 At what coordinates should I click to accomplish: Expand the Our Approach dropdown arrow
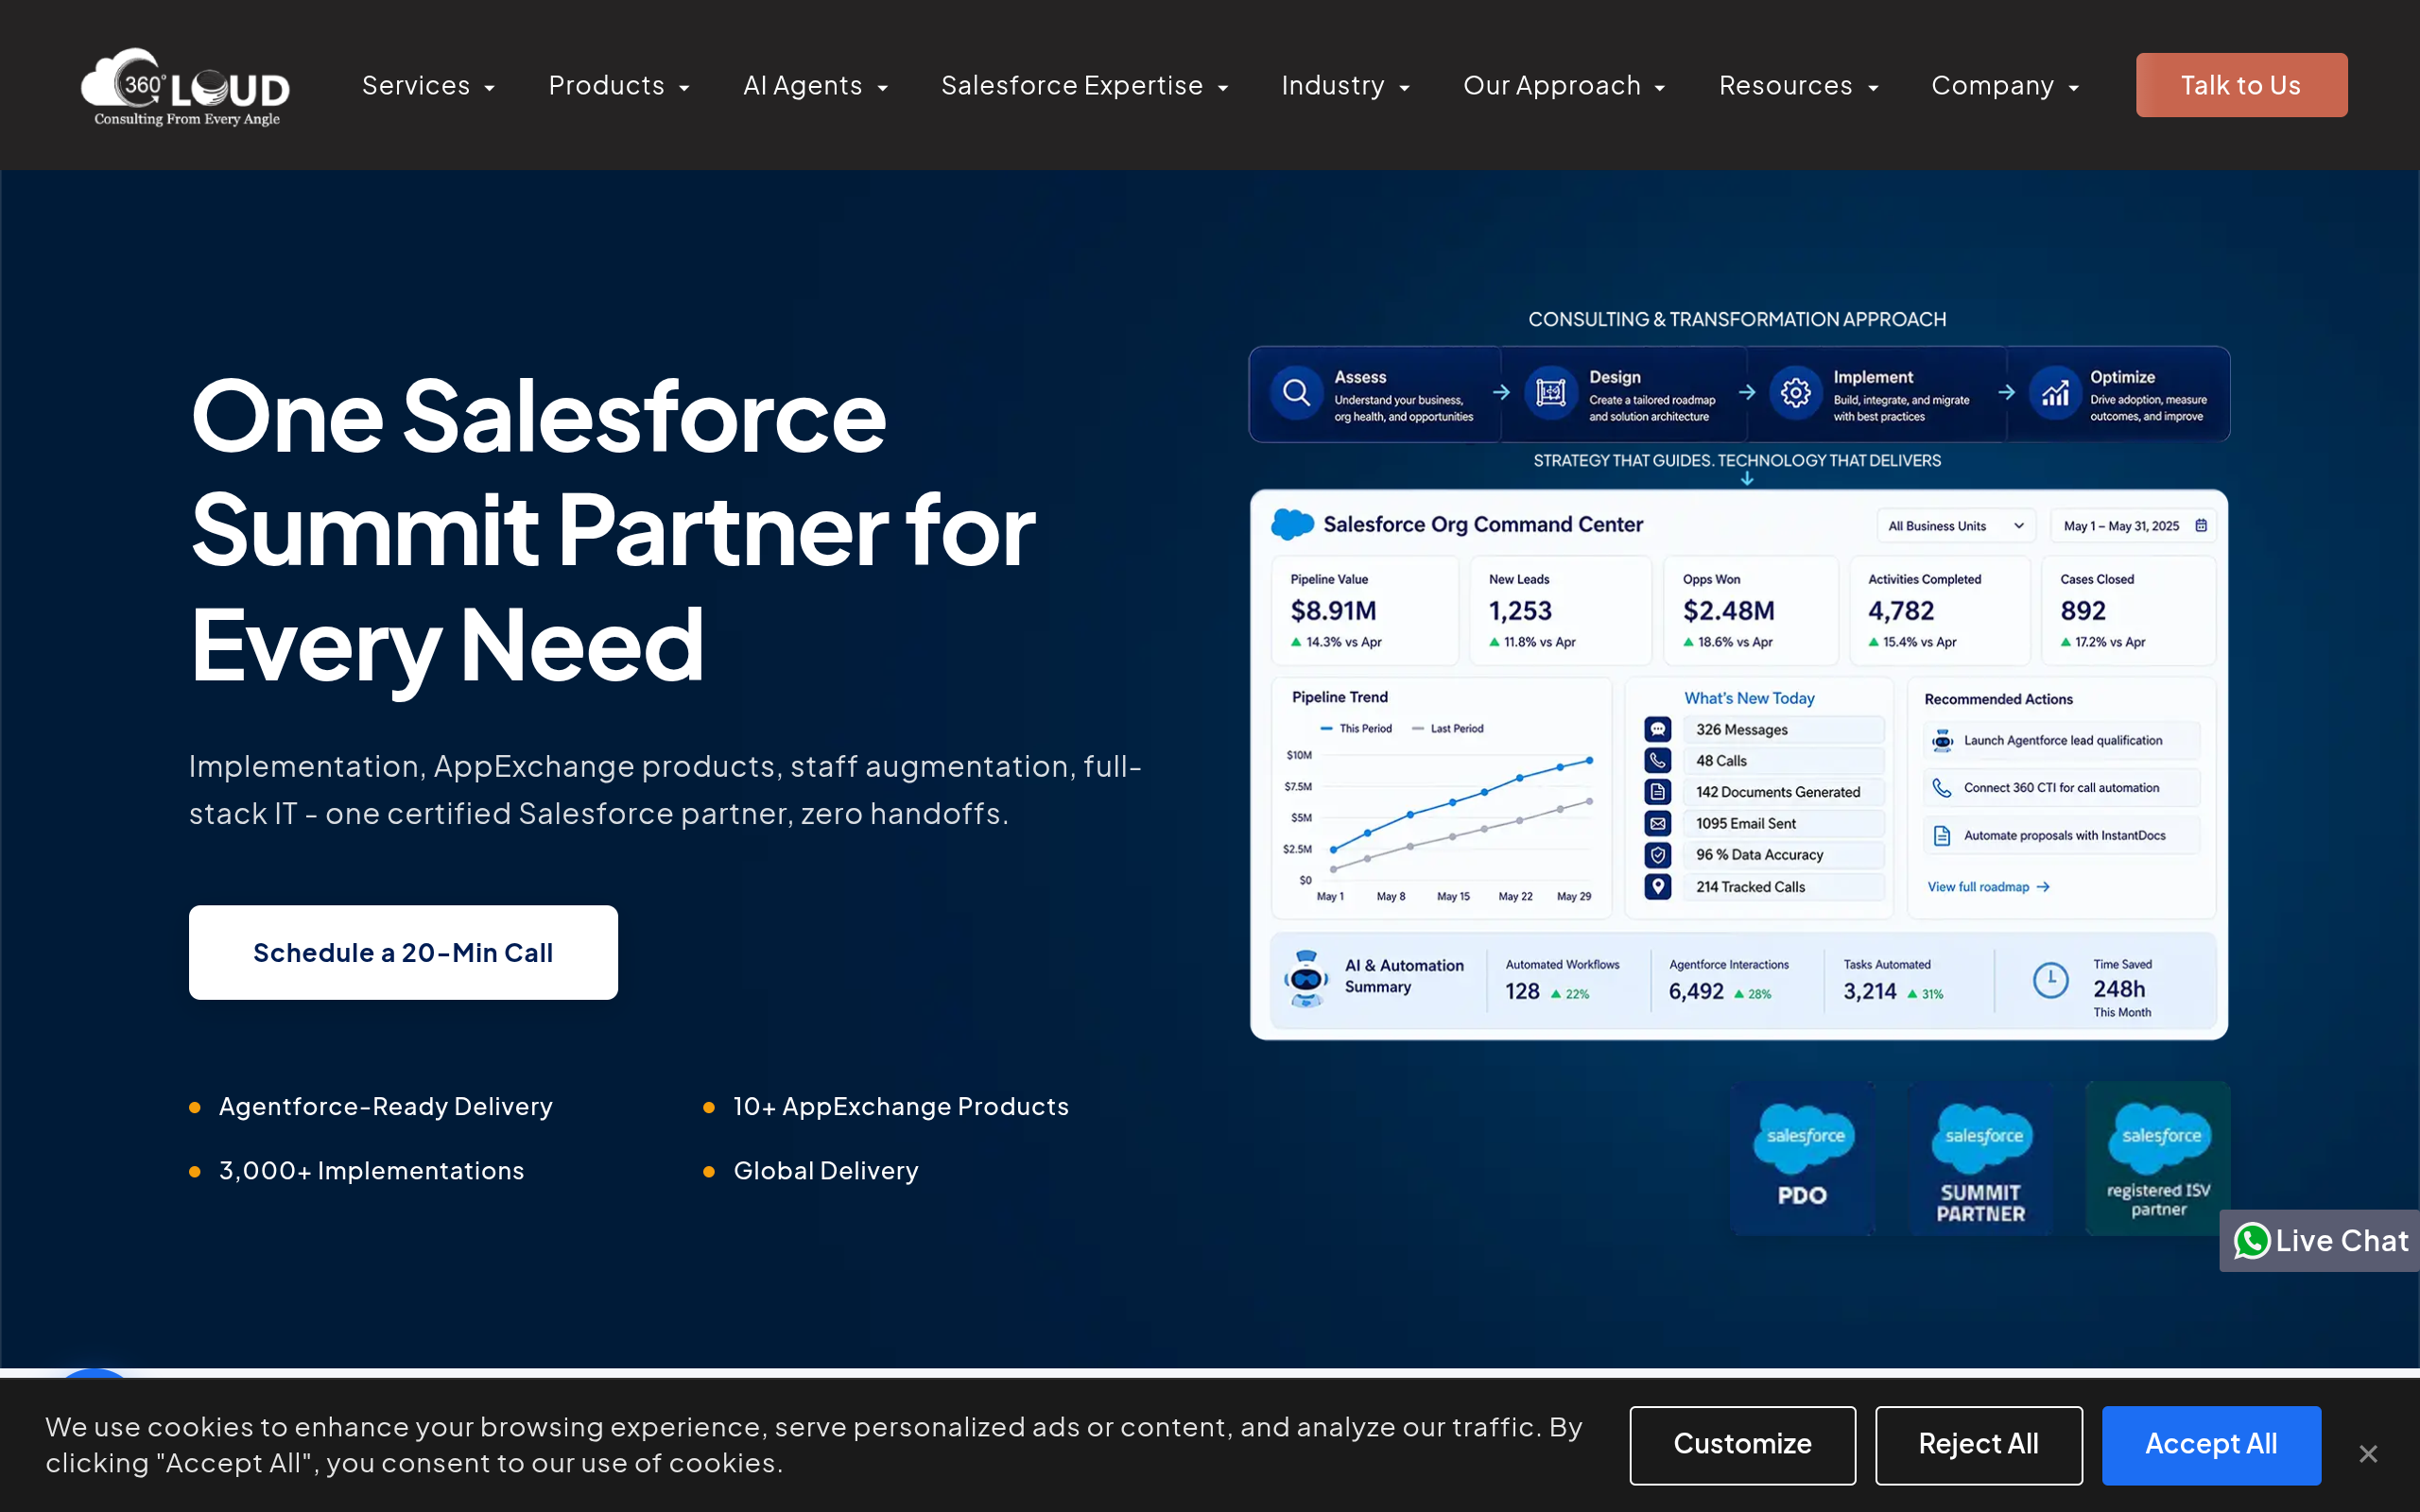click(1660, 88)
